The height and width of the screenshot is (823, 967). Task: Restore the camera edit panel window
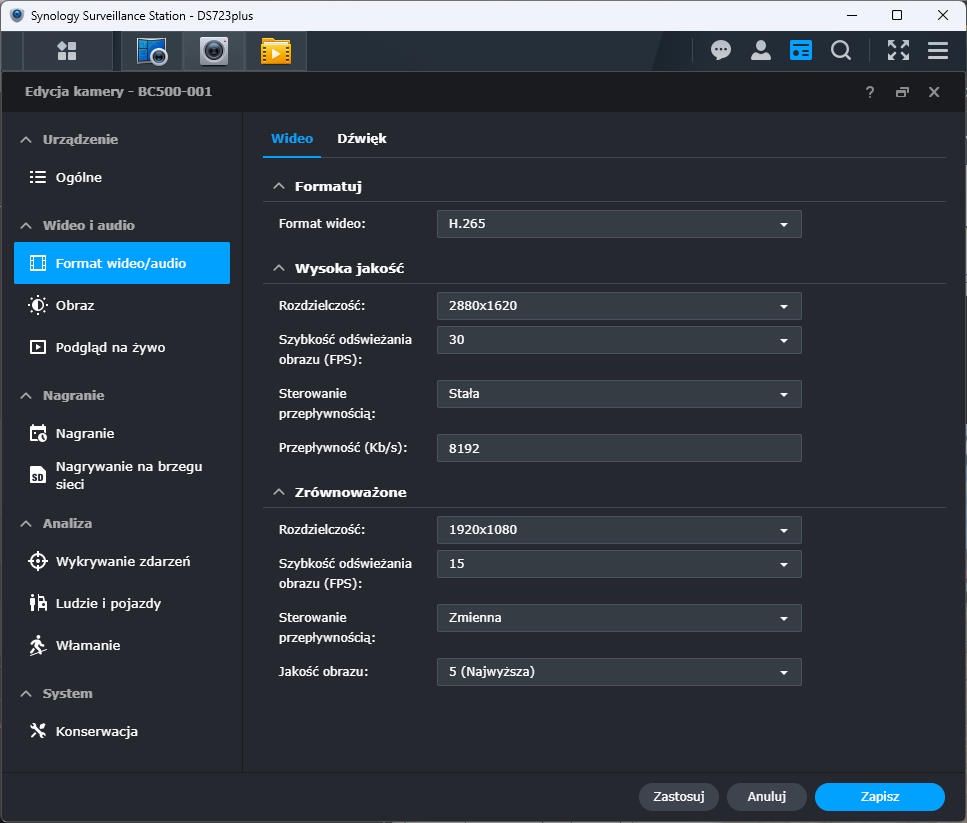[902, 92]
